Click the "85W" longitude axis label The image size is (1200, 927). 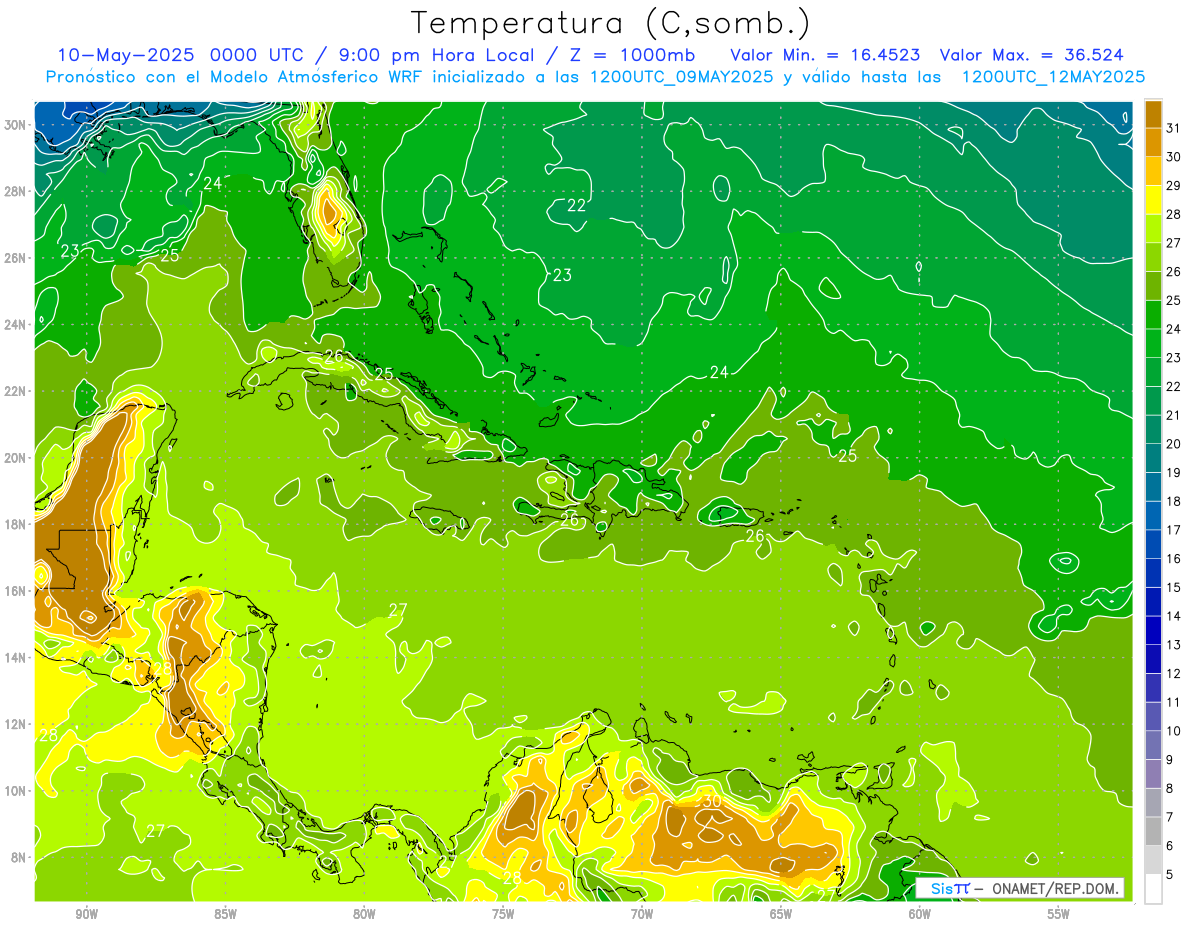(x=225, y=914)
